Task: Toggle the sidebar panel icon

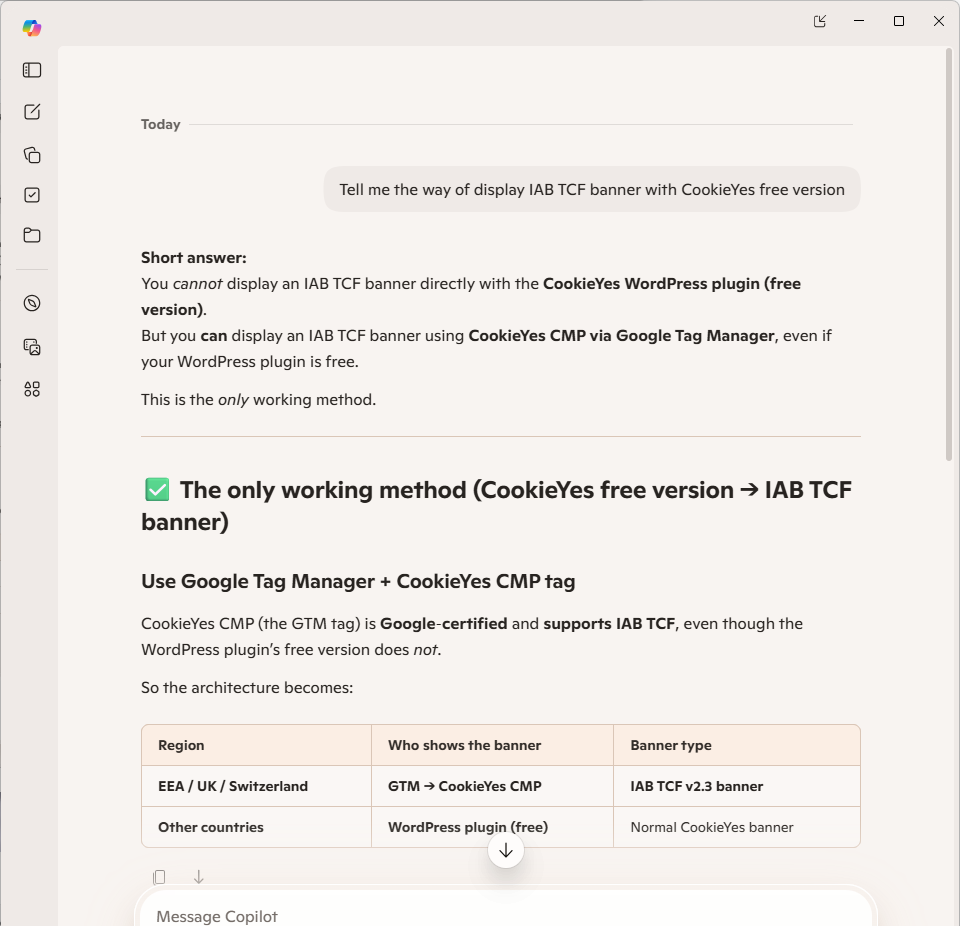Action: pos(32,70)
